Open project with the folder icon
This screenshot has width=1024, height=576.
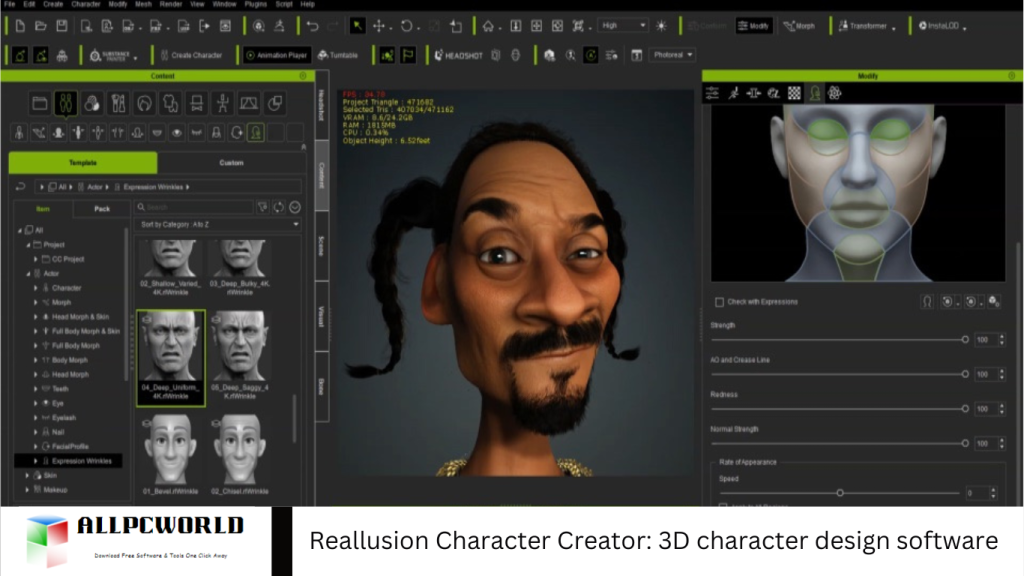point(40,26)
